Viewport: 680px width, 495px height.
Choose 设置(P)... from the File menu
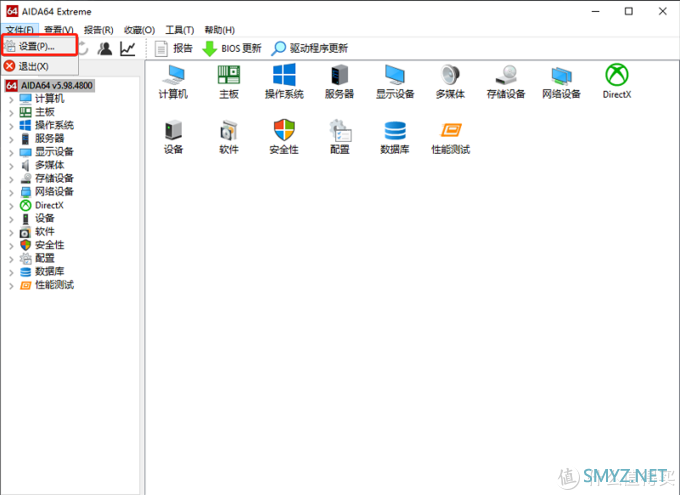(x=39, y=46)
